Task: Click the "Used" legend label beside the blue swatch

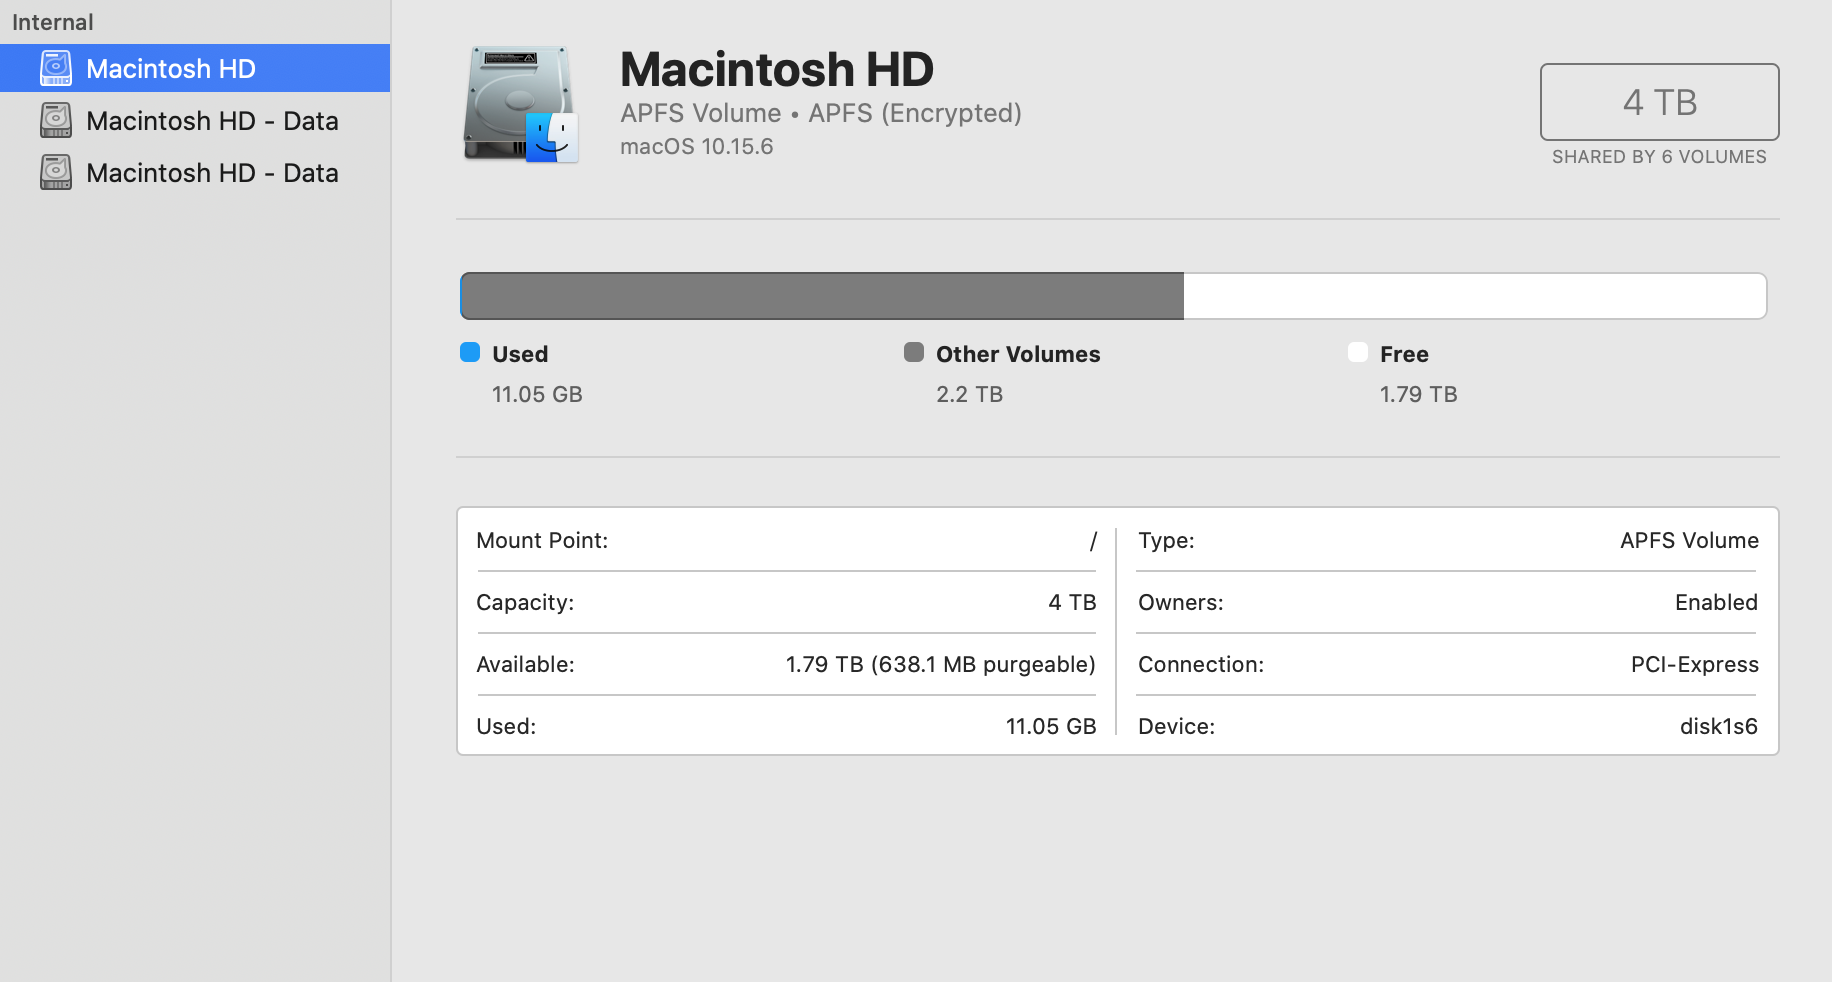Action: (x=520, y=354)
